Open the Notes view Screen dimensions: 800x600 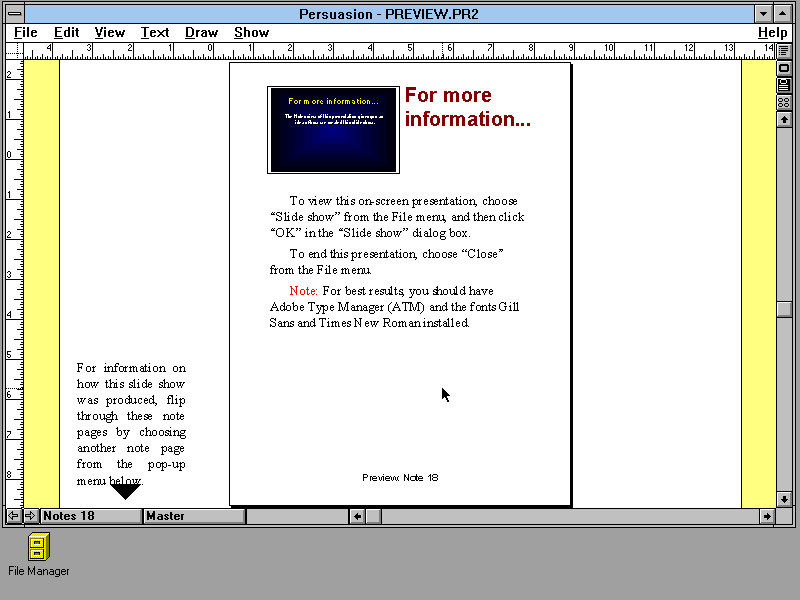click(784, 84)
